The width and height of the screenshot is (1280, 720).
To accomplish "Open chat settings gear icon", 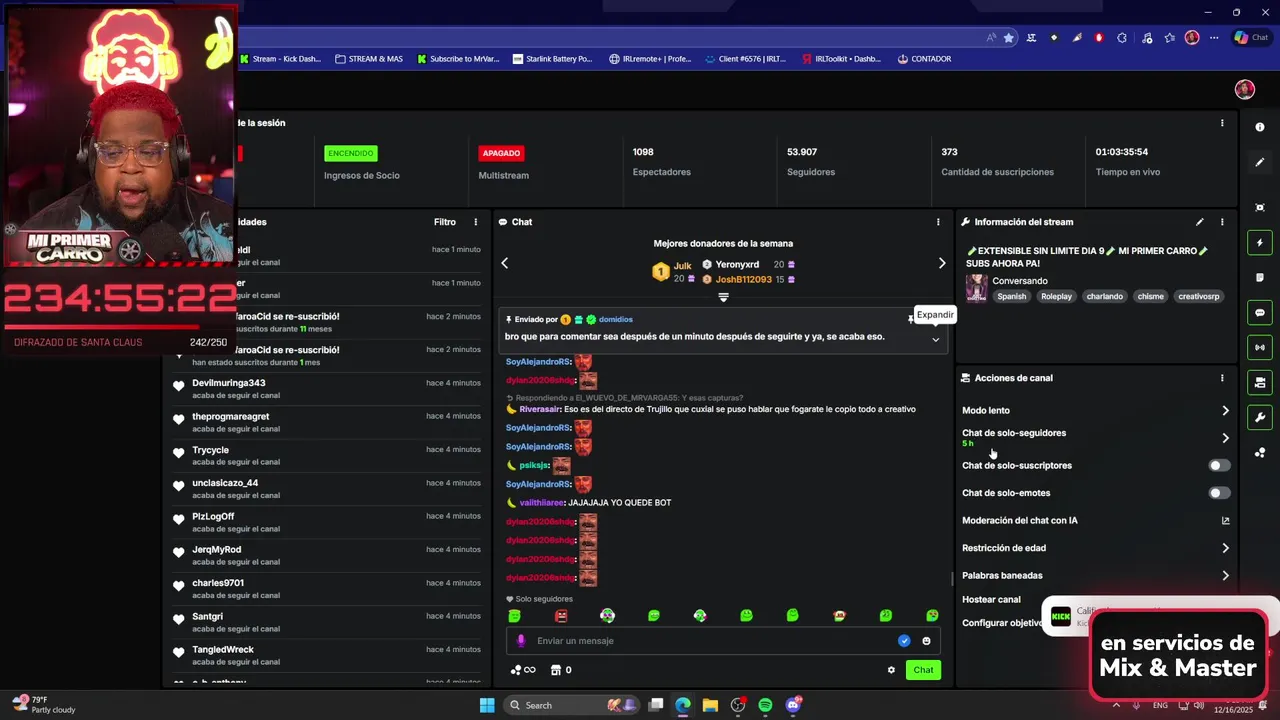I will [891, 670].
